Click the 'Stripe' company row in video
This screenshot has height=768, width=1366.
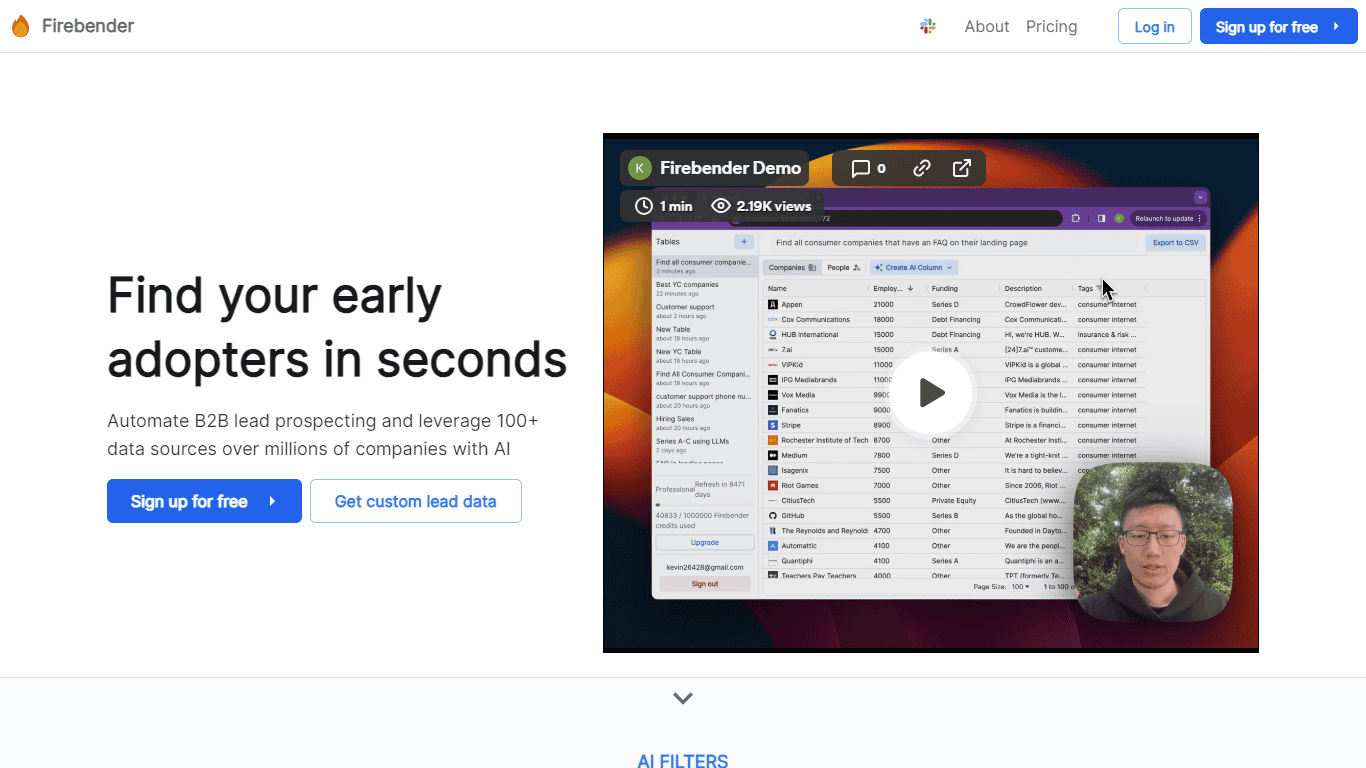pos(955,425)
